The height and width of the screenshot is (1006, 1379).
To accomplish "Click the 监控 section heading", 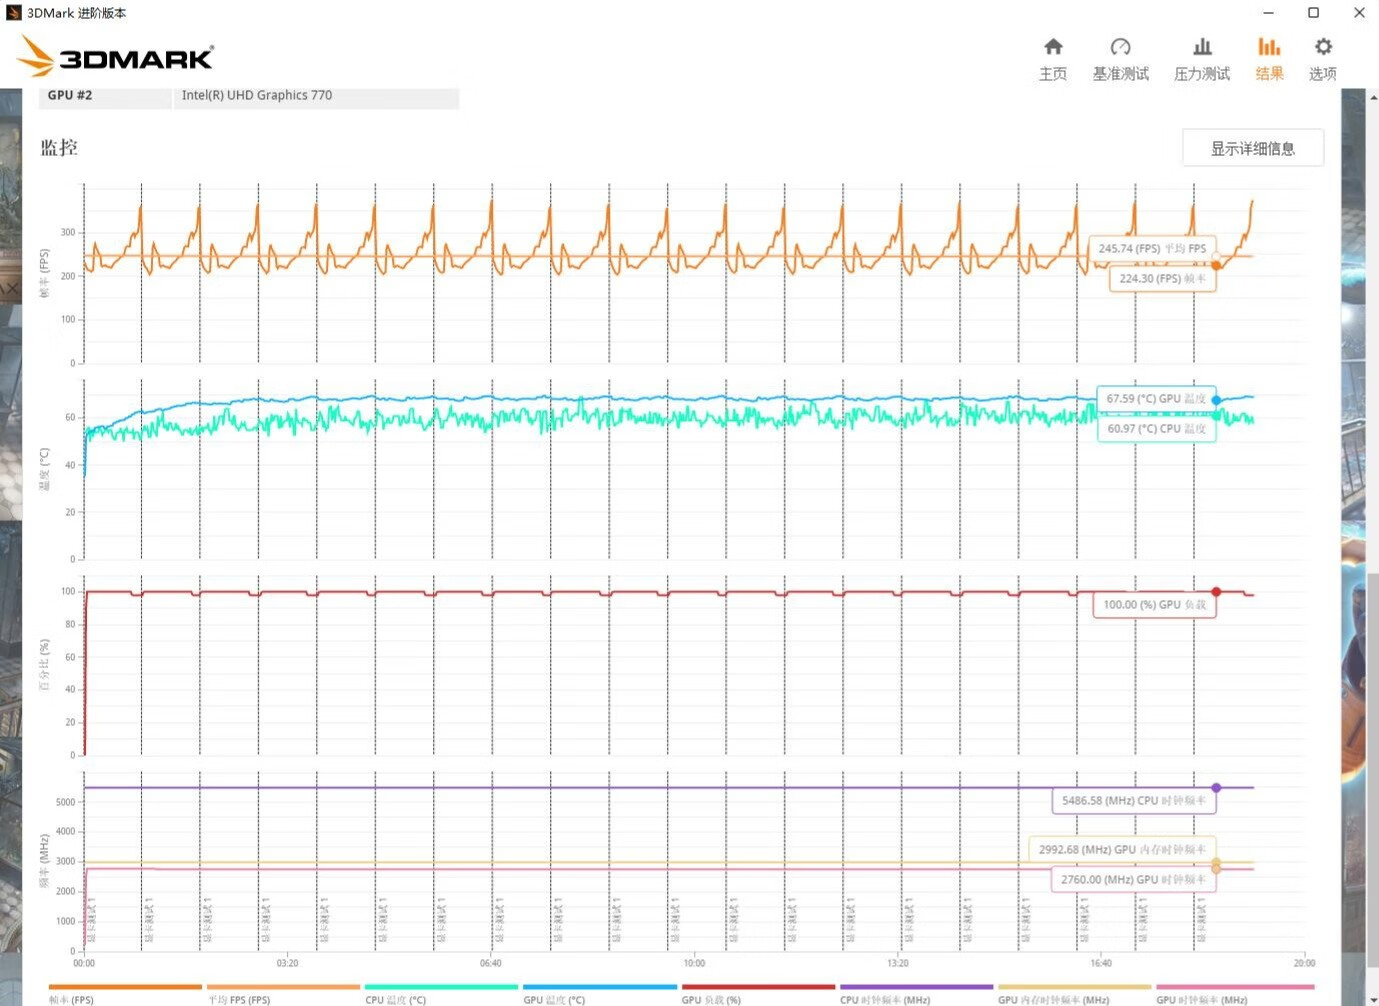I will click(x=59, y=148).
